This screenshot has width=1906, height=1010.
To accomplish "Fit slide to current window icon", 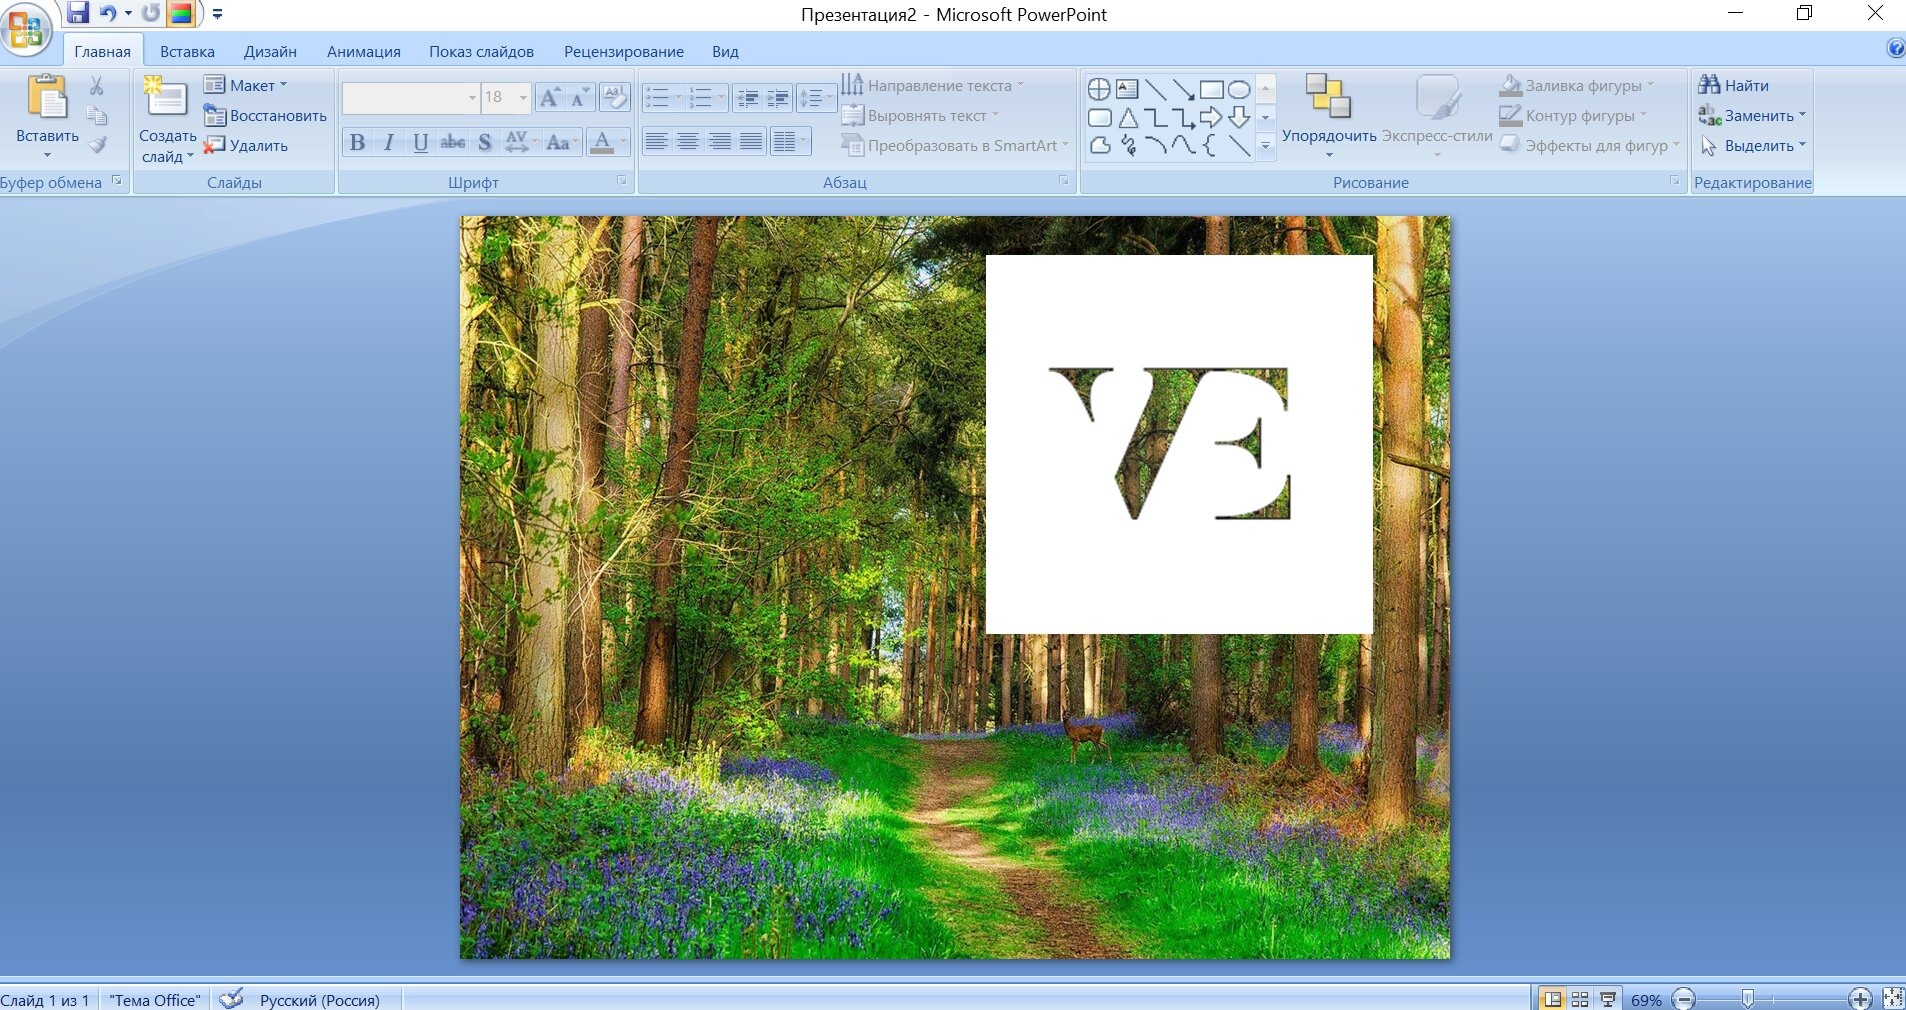I will coord(1893,998).
